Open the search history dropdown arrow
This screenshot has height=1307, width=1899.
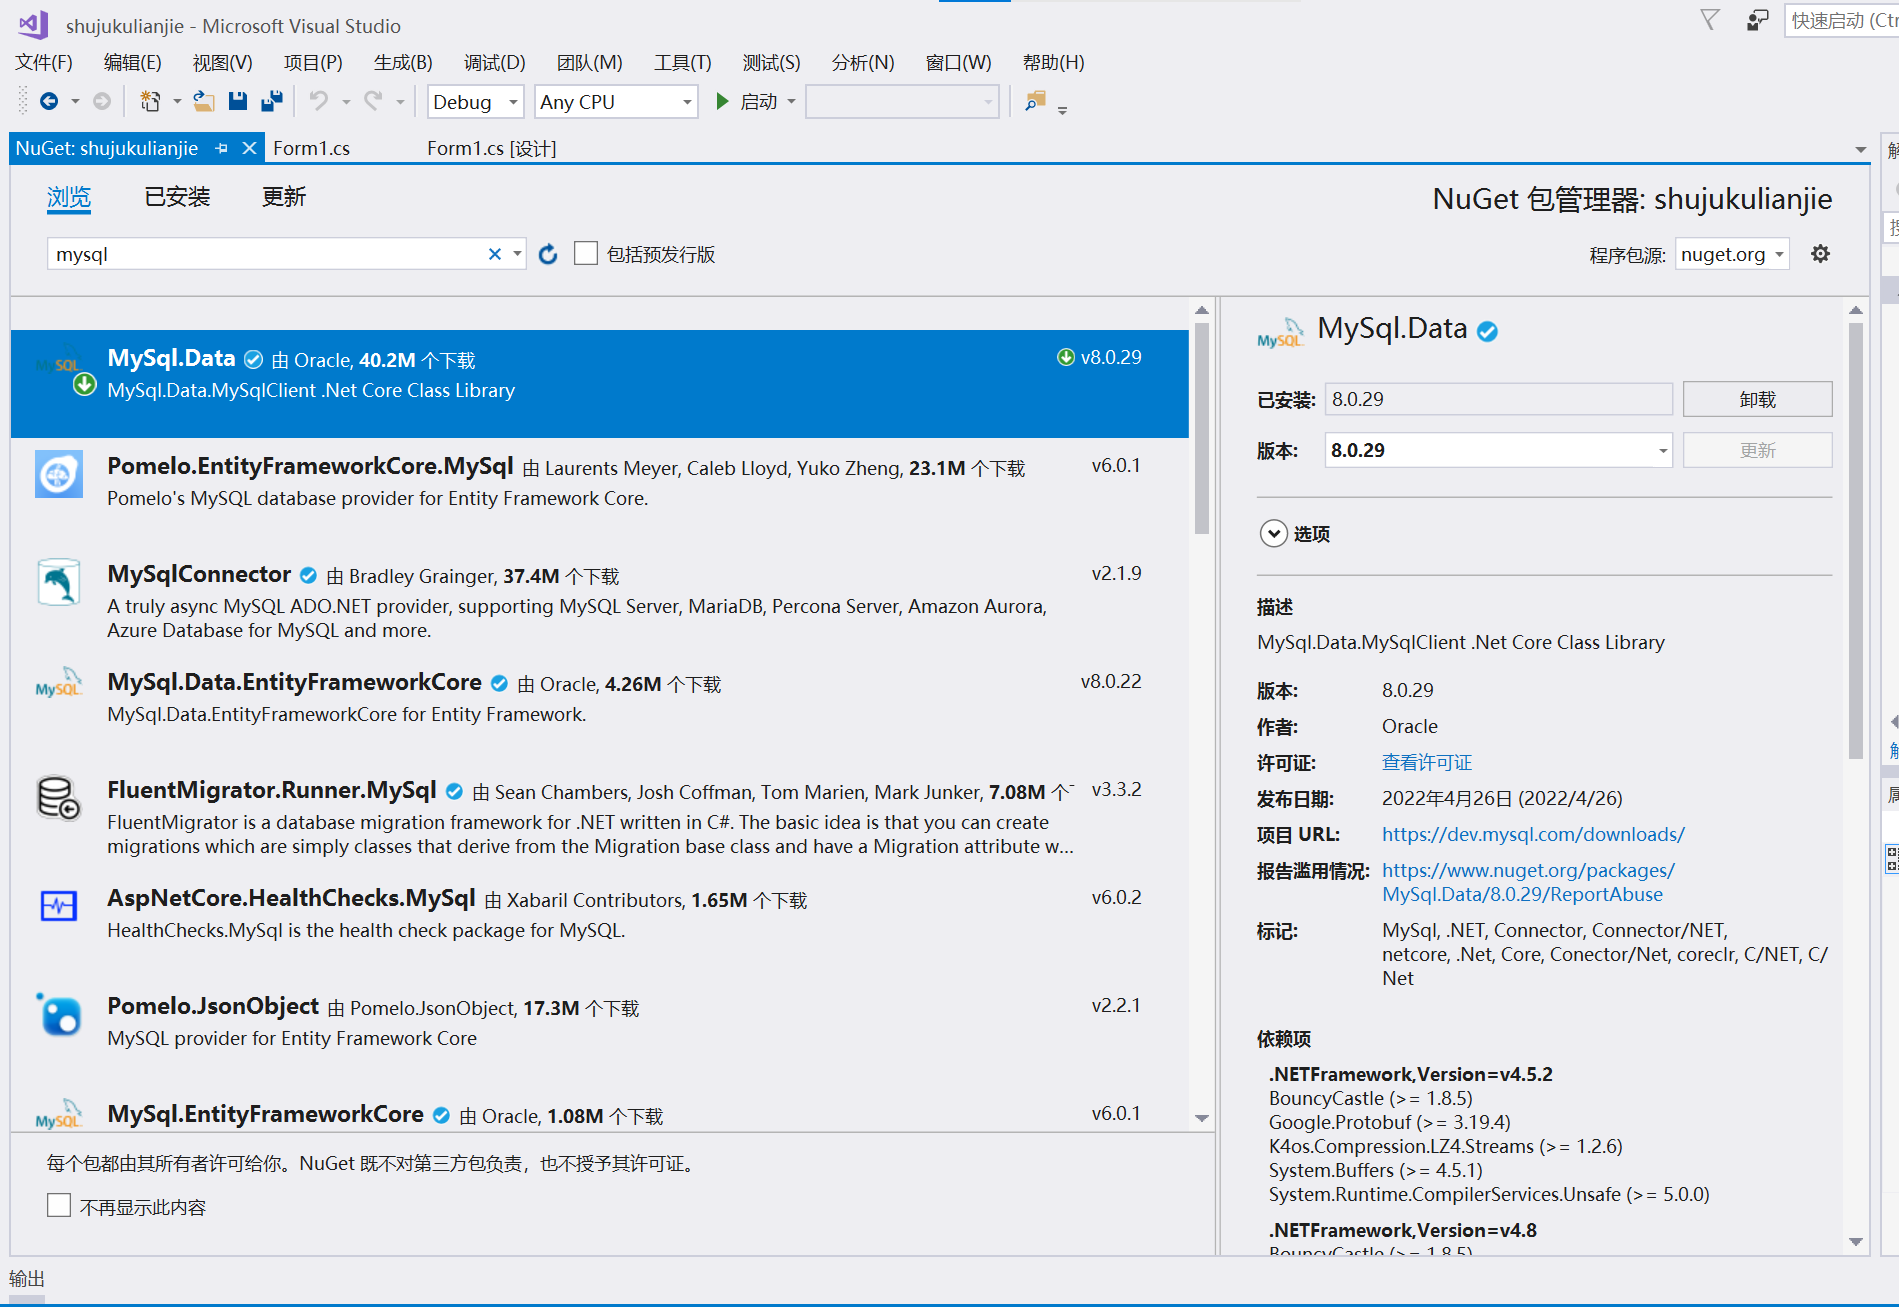(517, 254)
